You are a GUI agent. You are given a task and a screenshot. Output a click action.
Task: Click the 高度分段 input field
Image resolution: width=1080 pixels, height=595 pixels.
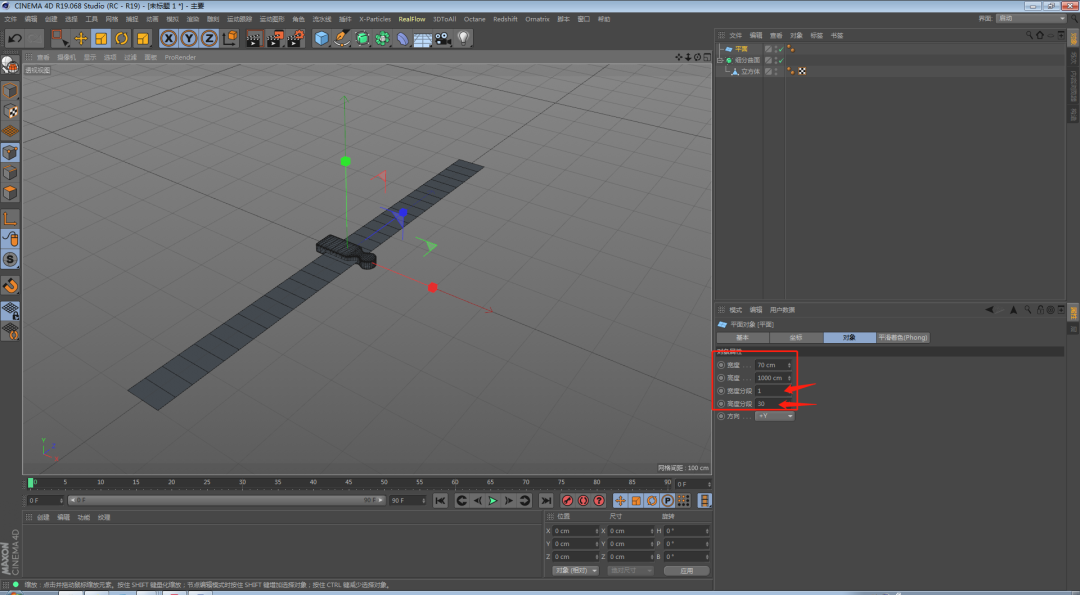(773, 403)
